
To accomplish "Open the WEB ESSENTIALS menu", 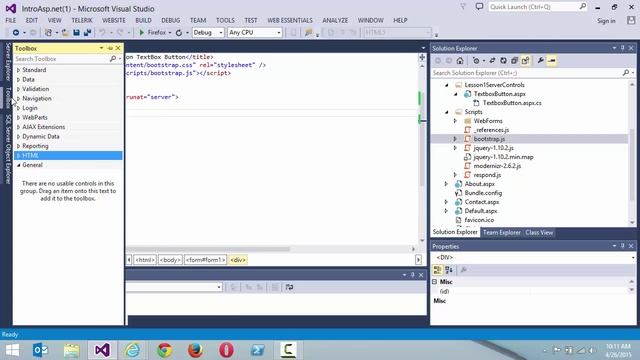I will pyautogui.click(x=290, y=20).
